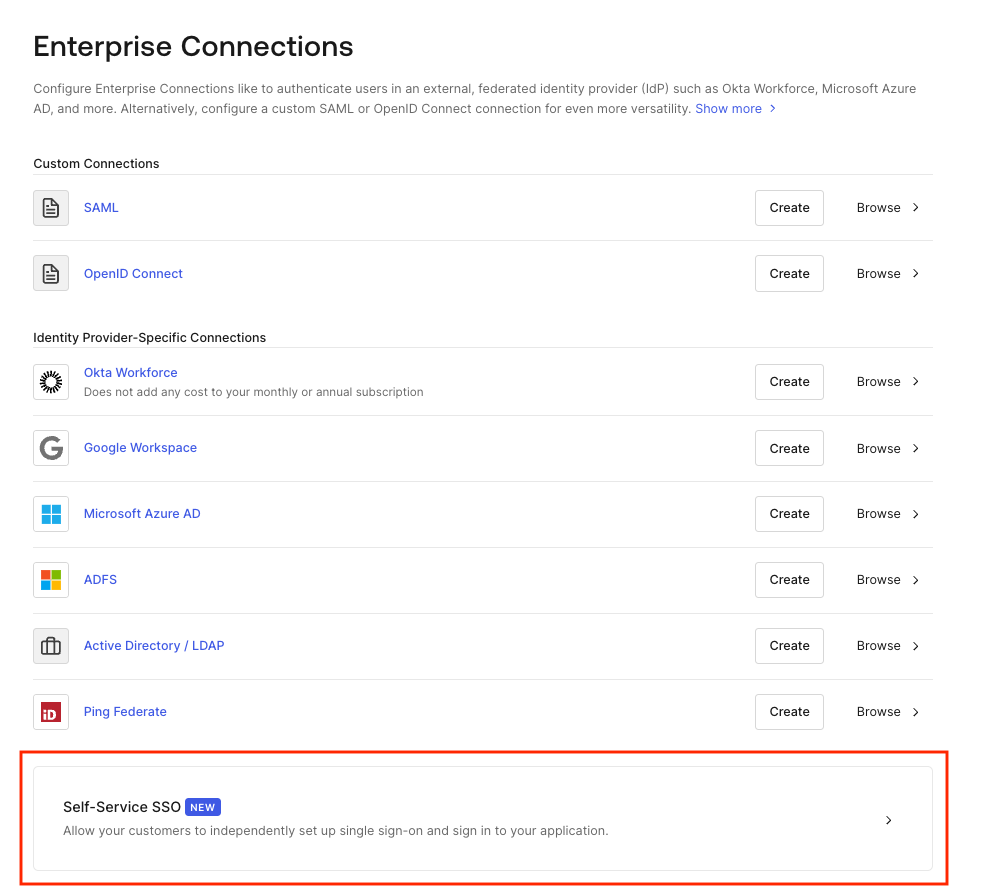983x894 pixels.
Task: Browse Microsoft Azure AD connections
Action: point(888,514)
